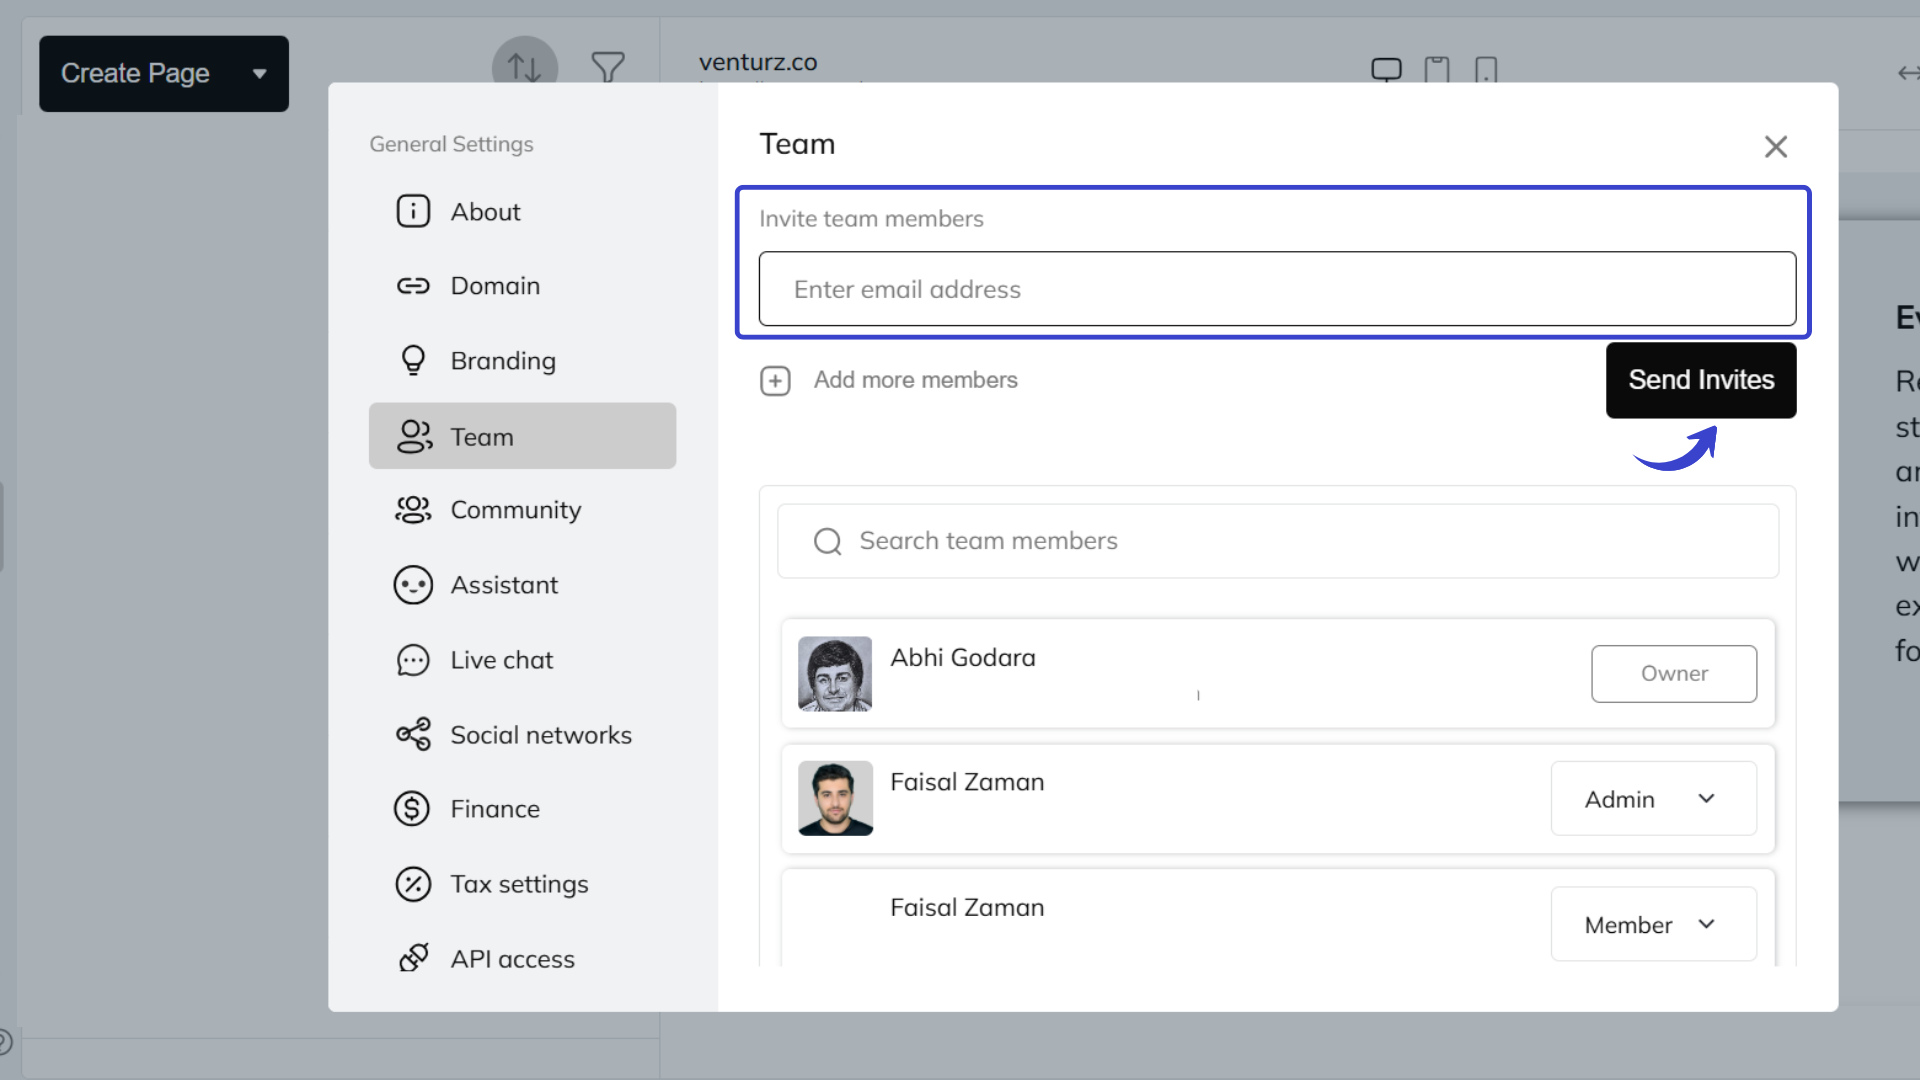Image resolution: width=1920 pixels, height=1080 pixels.
Task: Open the Social networks settings
Action: click(540, 734)
